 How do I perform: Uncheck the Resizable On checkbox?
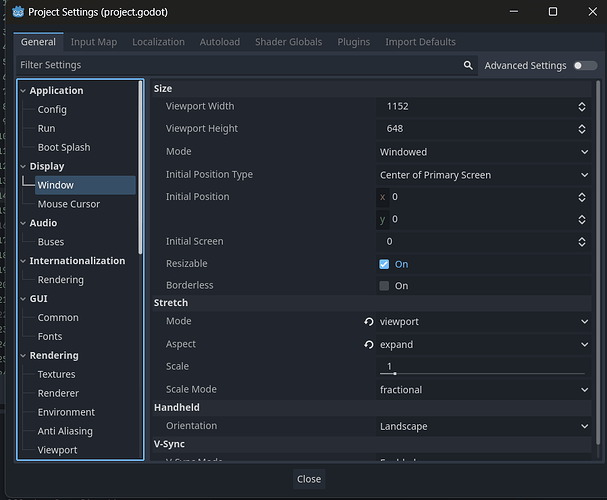pos(384,264)
